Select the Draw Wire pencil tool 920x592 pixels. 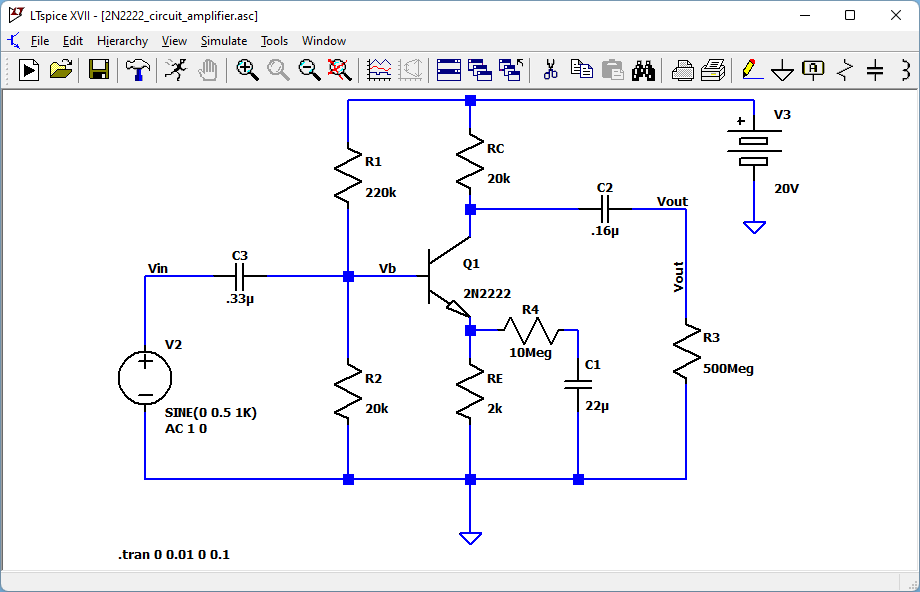click(x=752, y=70)
